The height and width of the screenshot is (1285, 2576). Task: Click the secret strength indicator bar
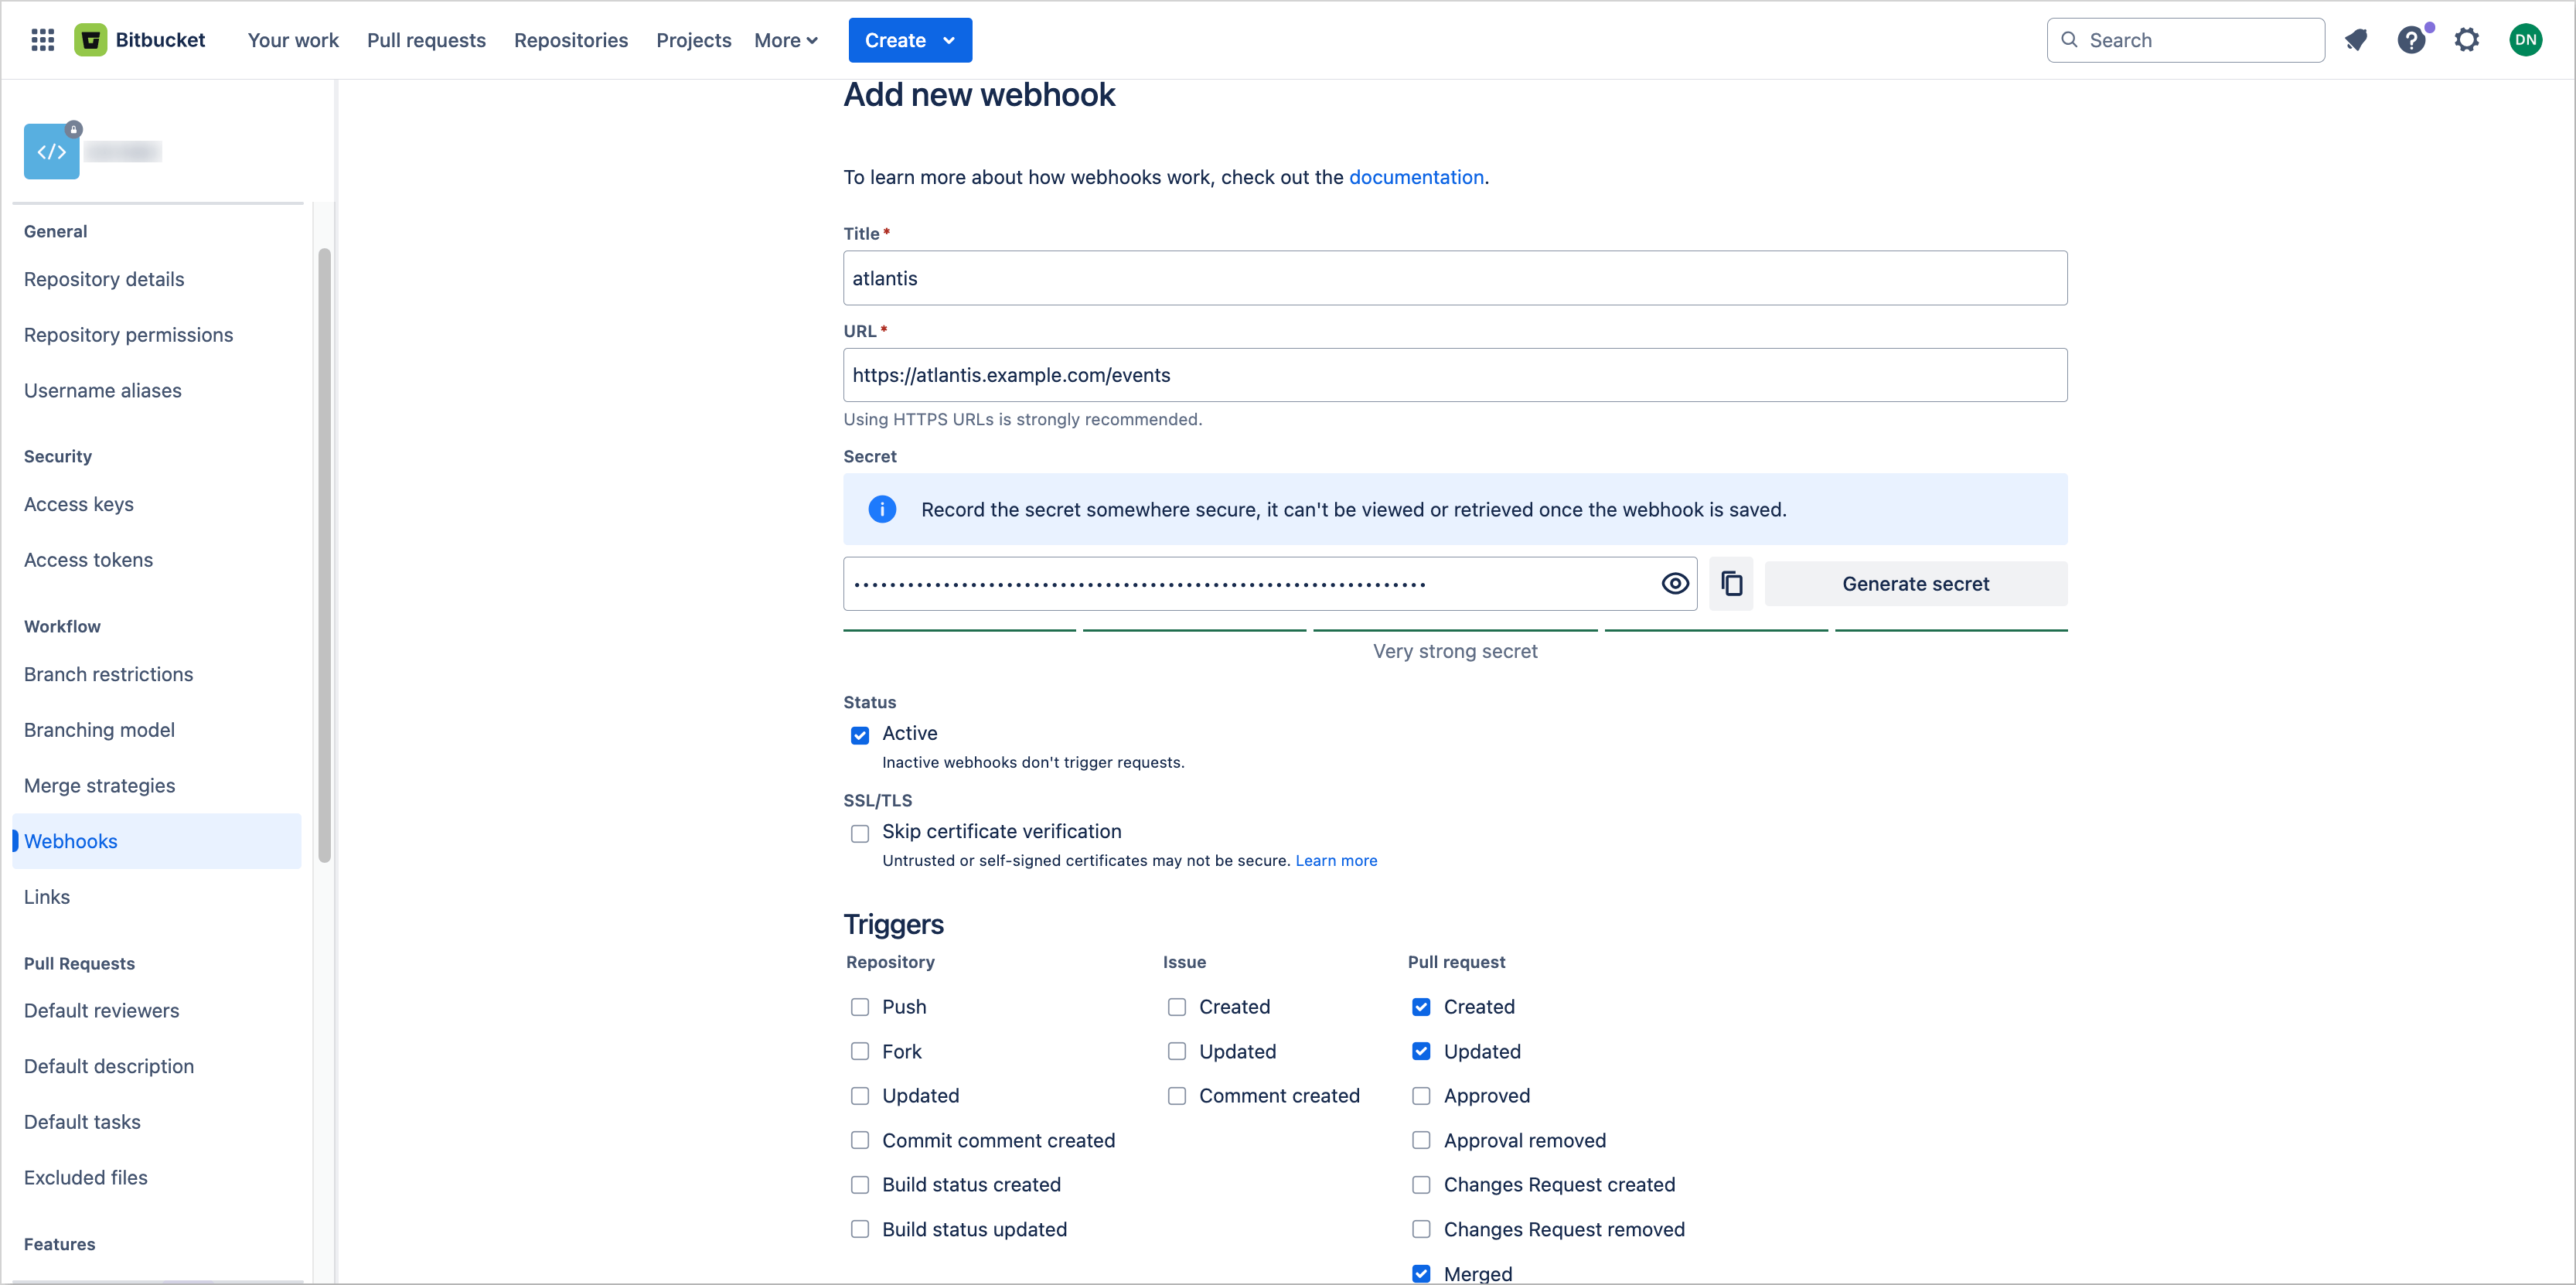(x=1454, y=630)
